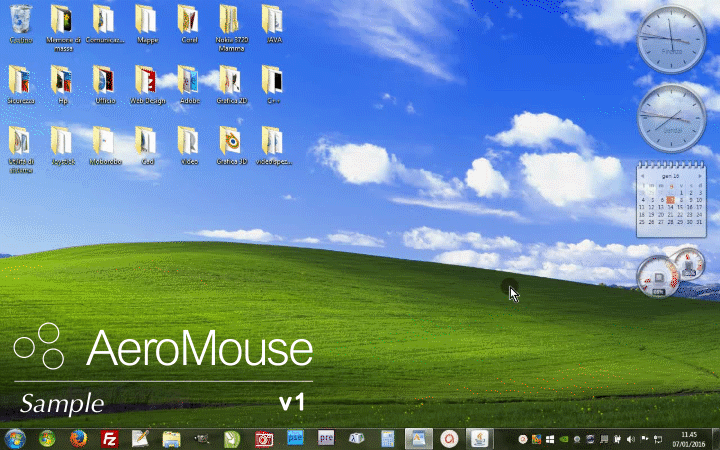The width and height of the screenshot is (720, 450).
Task: Select the Web Design folder
Action: tap(147, 84)
